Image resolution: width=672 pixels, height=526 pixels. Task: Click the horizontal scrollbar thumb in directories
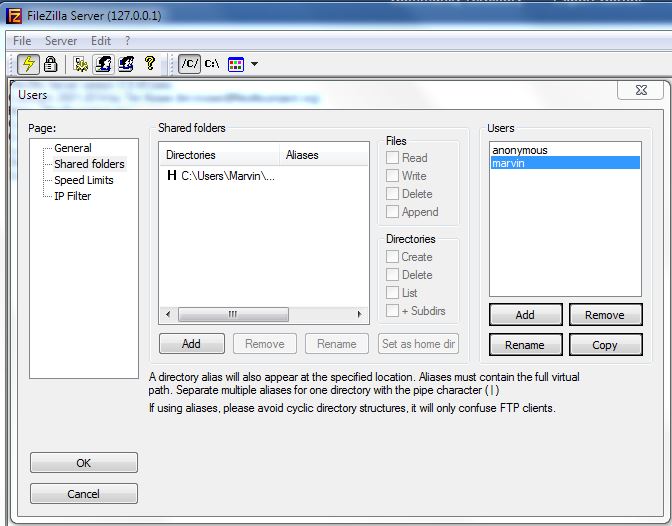(x=233, y=315)
